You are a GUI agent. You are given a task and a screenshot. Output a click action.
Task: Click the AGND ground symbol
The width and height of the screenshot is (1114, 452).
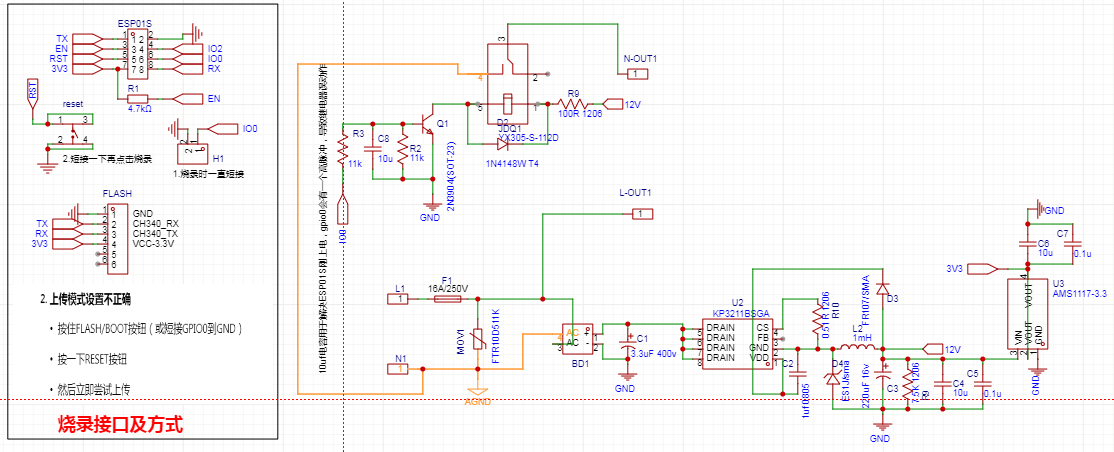477,393
